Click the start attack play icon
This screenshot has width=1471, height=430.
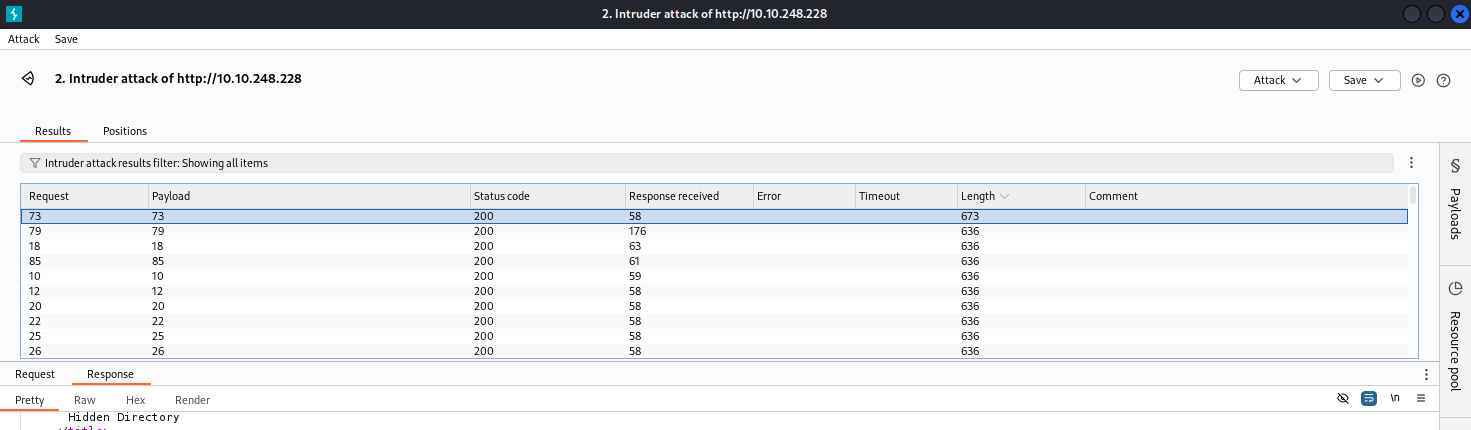pos(1418,80)
